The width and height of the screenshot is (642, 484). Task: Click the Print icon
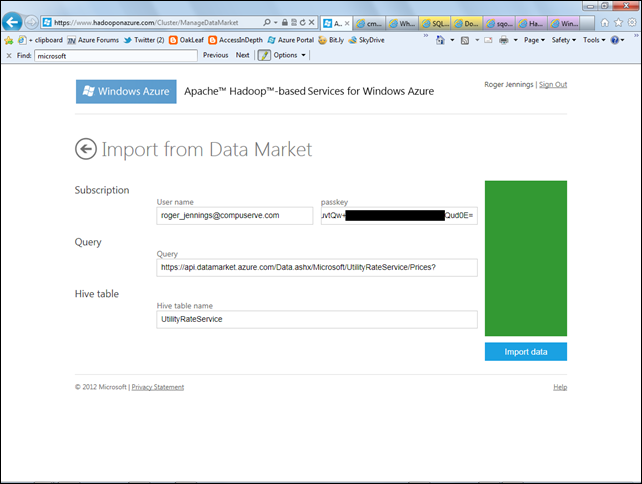pyautogui.click(x=504, y=40)
